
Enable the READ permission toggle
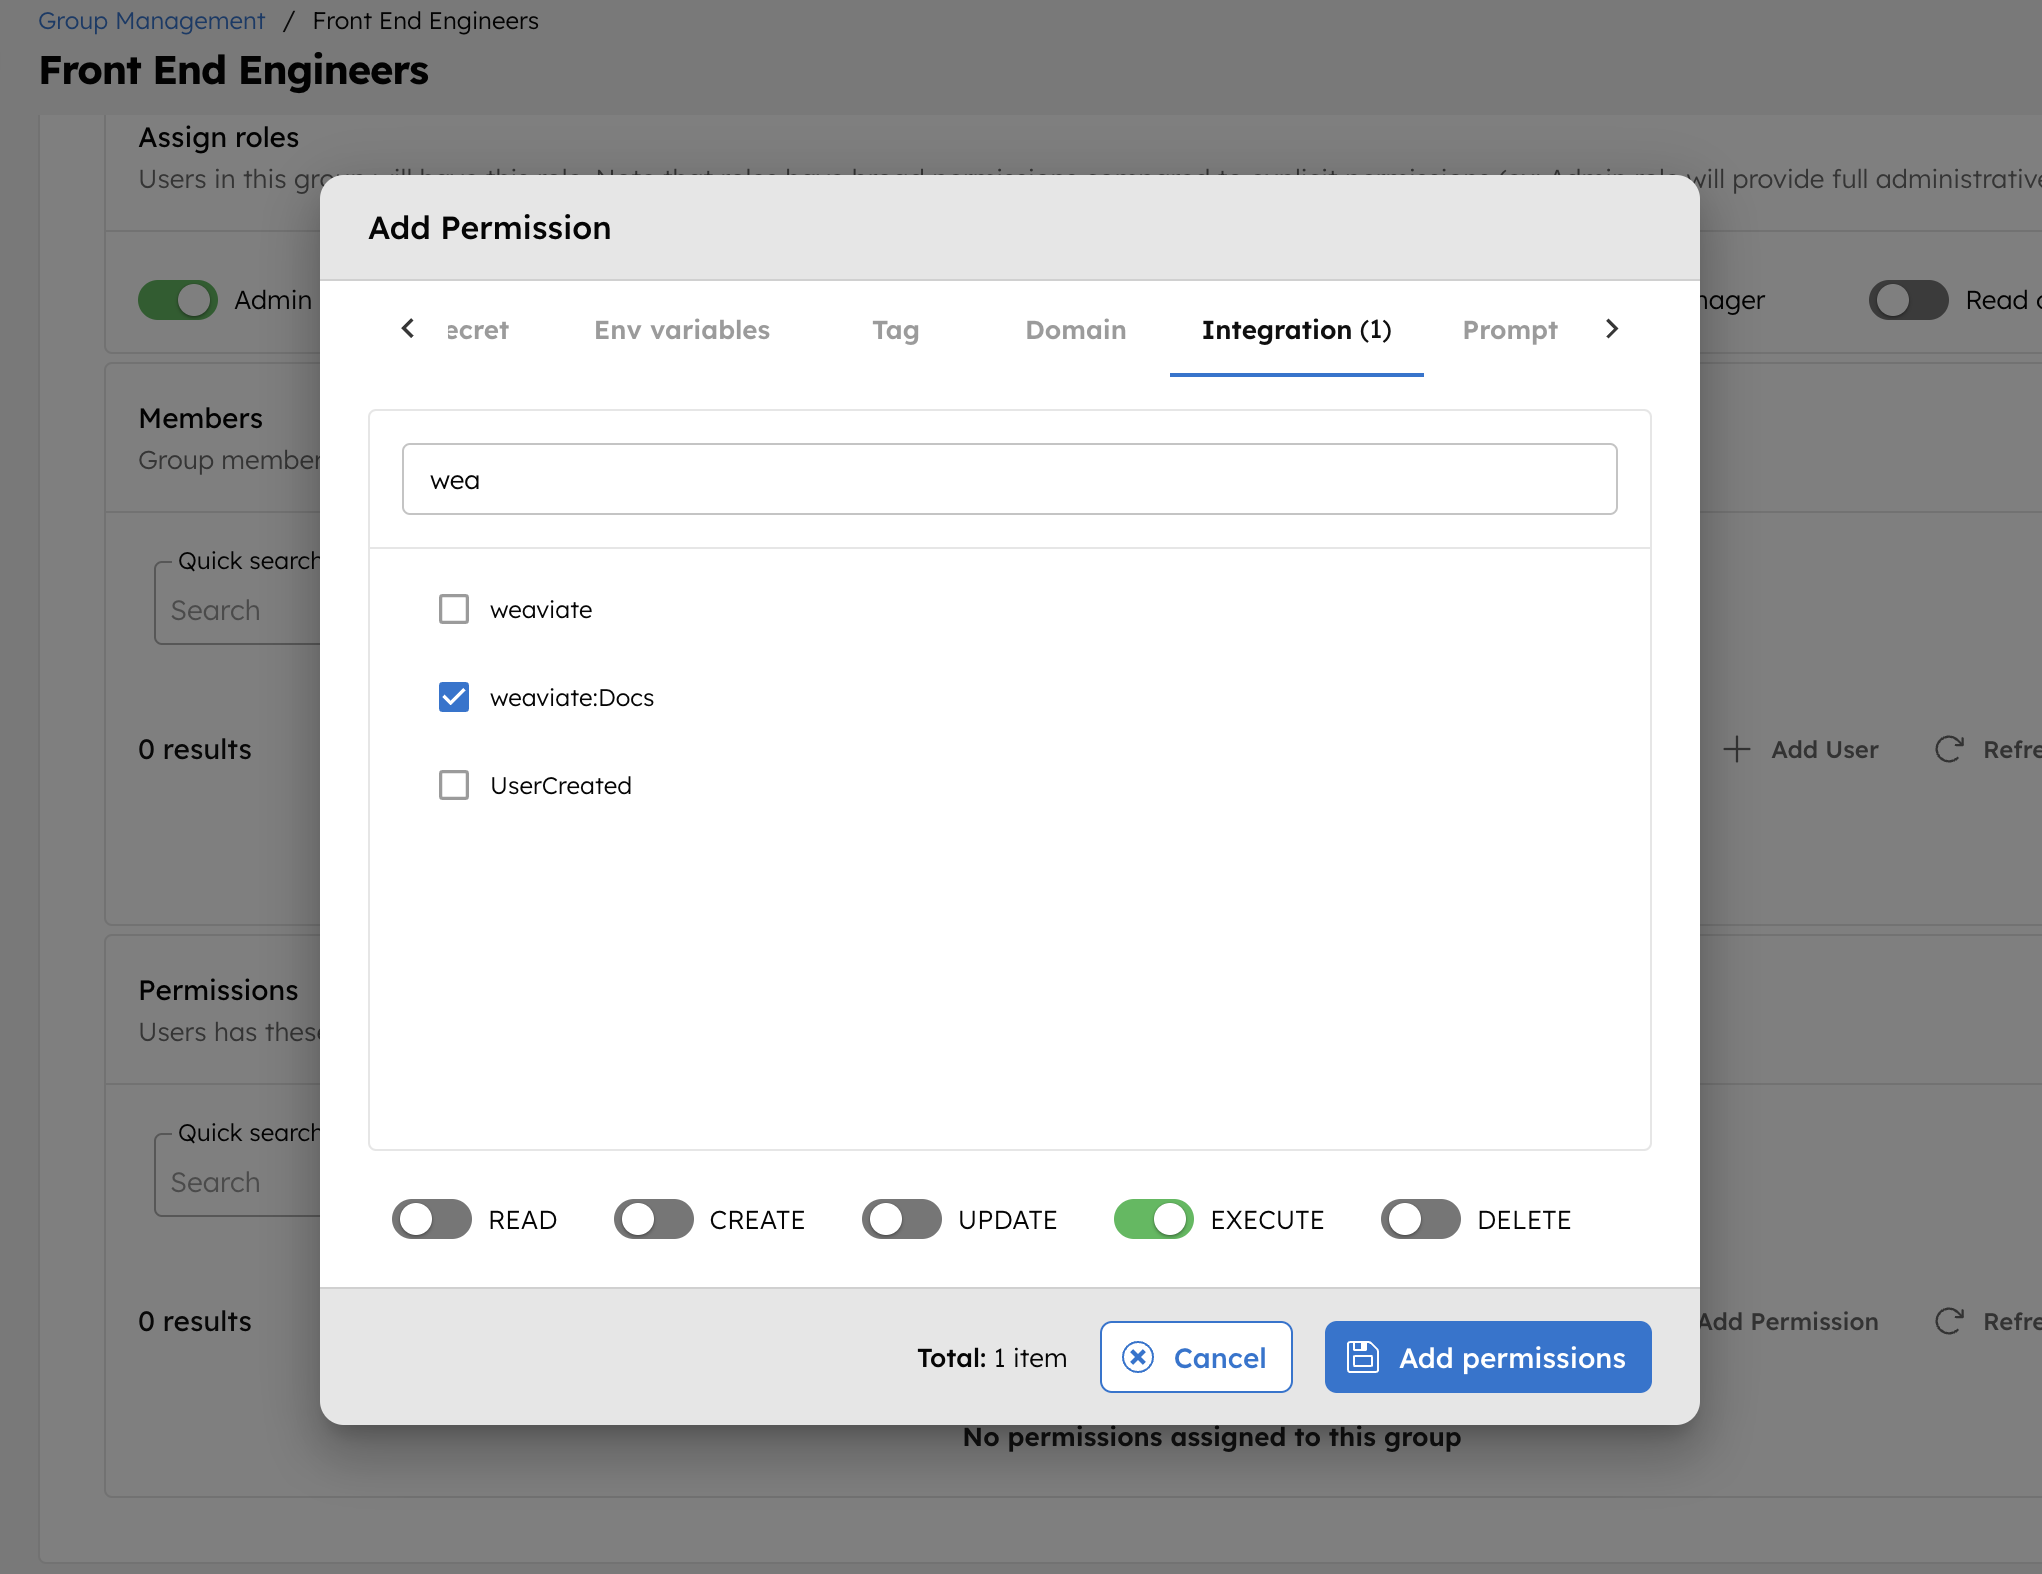[435, 1220]
